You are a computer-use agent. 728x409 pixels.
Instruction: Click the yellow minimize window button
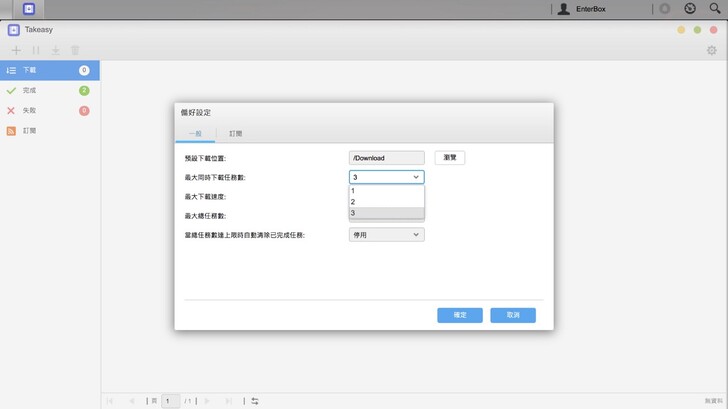point(681,30)
